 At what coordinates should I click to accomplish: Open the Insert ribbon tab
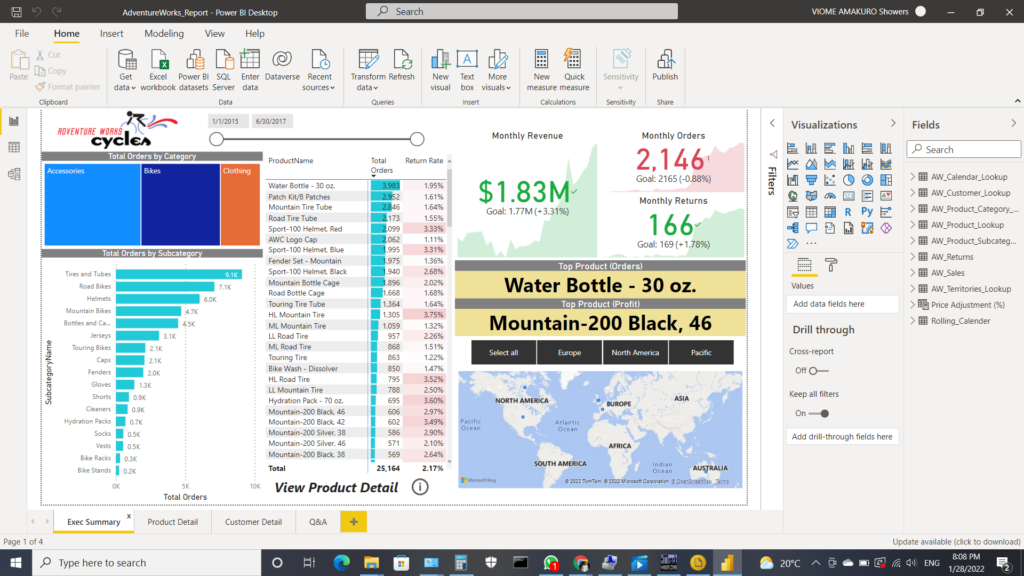(x=111, y=33)
